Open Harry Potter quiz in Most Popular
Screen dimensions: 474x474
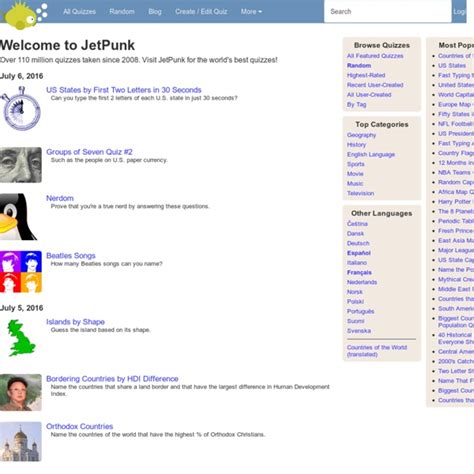click(x=456, y=202)
